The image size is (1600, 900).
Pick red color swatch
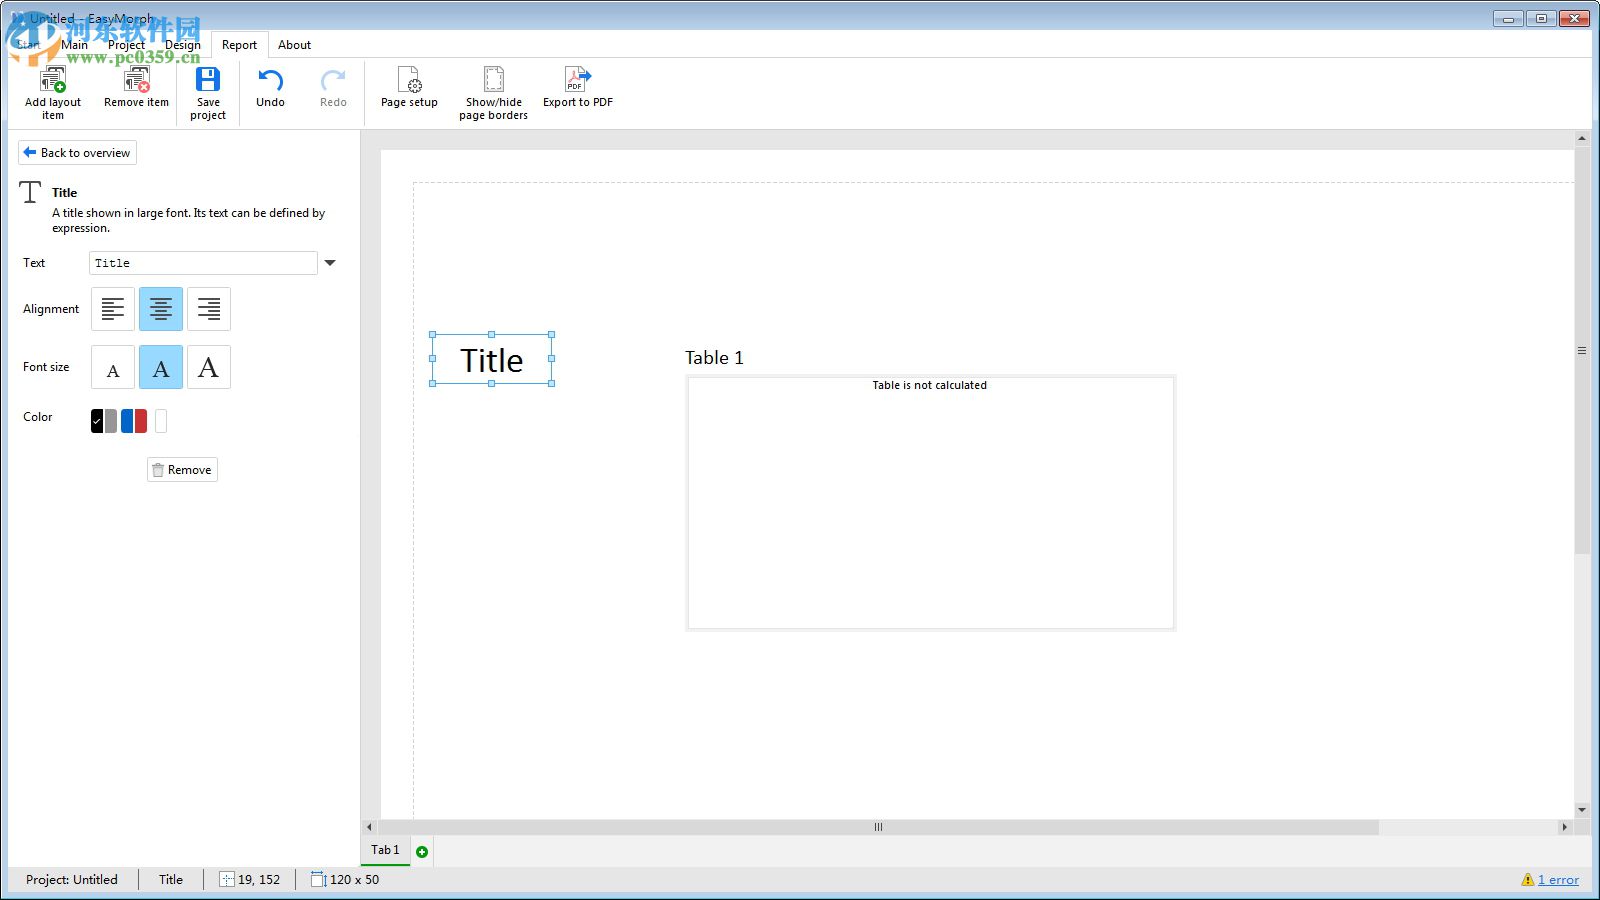pos(141,421)
